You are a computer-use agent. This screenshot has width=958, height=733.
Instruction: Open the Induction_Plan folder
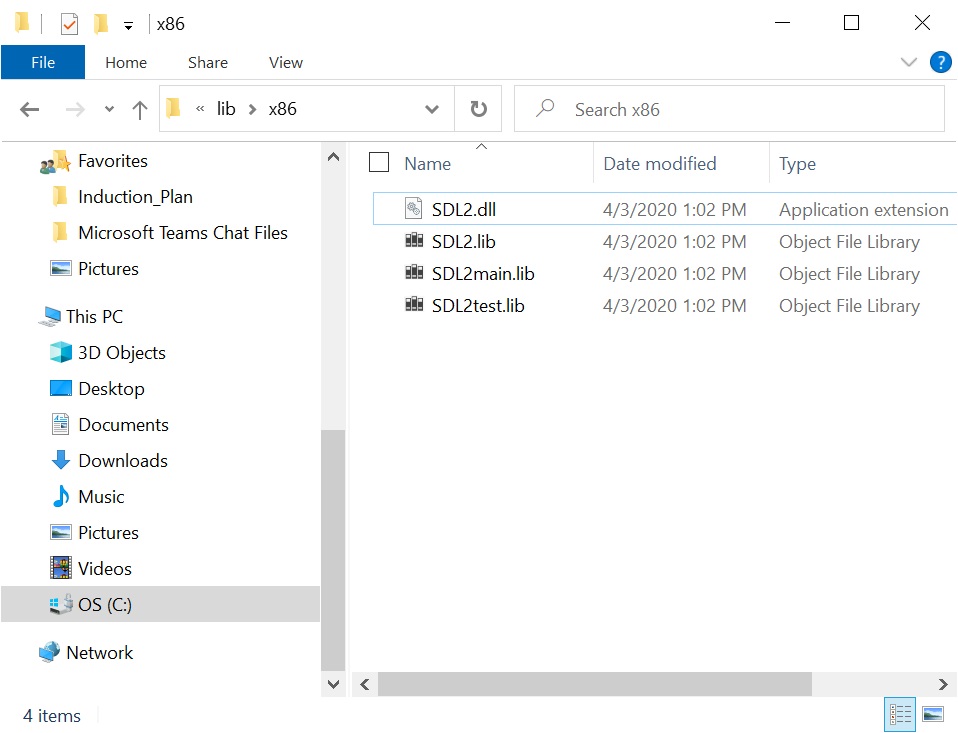coord(135,197)
